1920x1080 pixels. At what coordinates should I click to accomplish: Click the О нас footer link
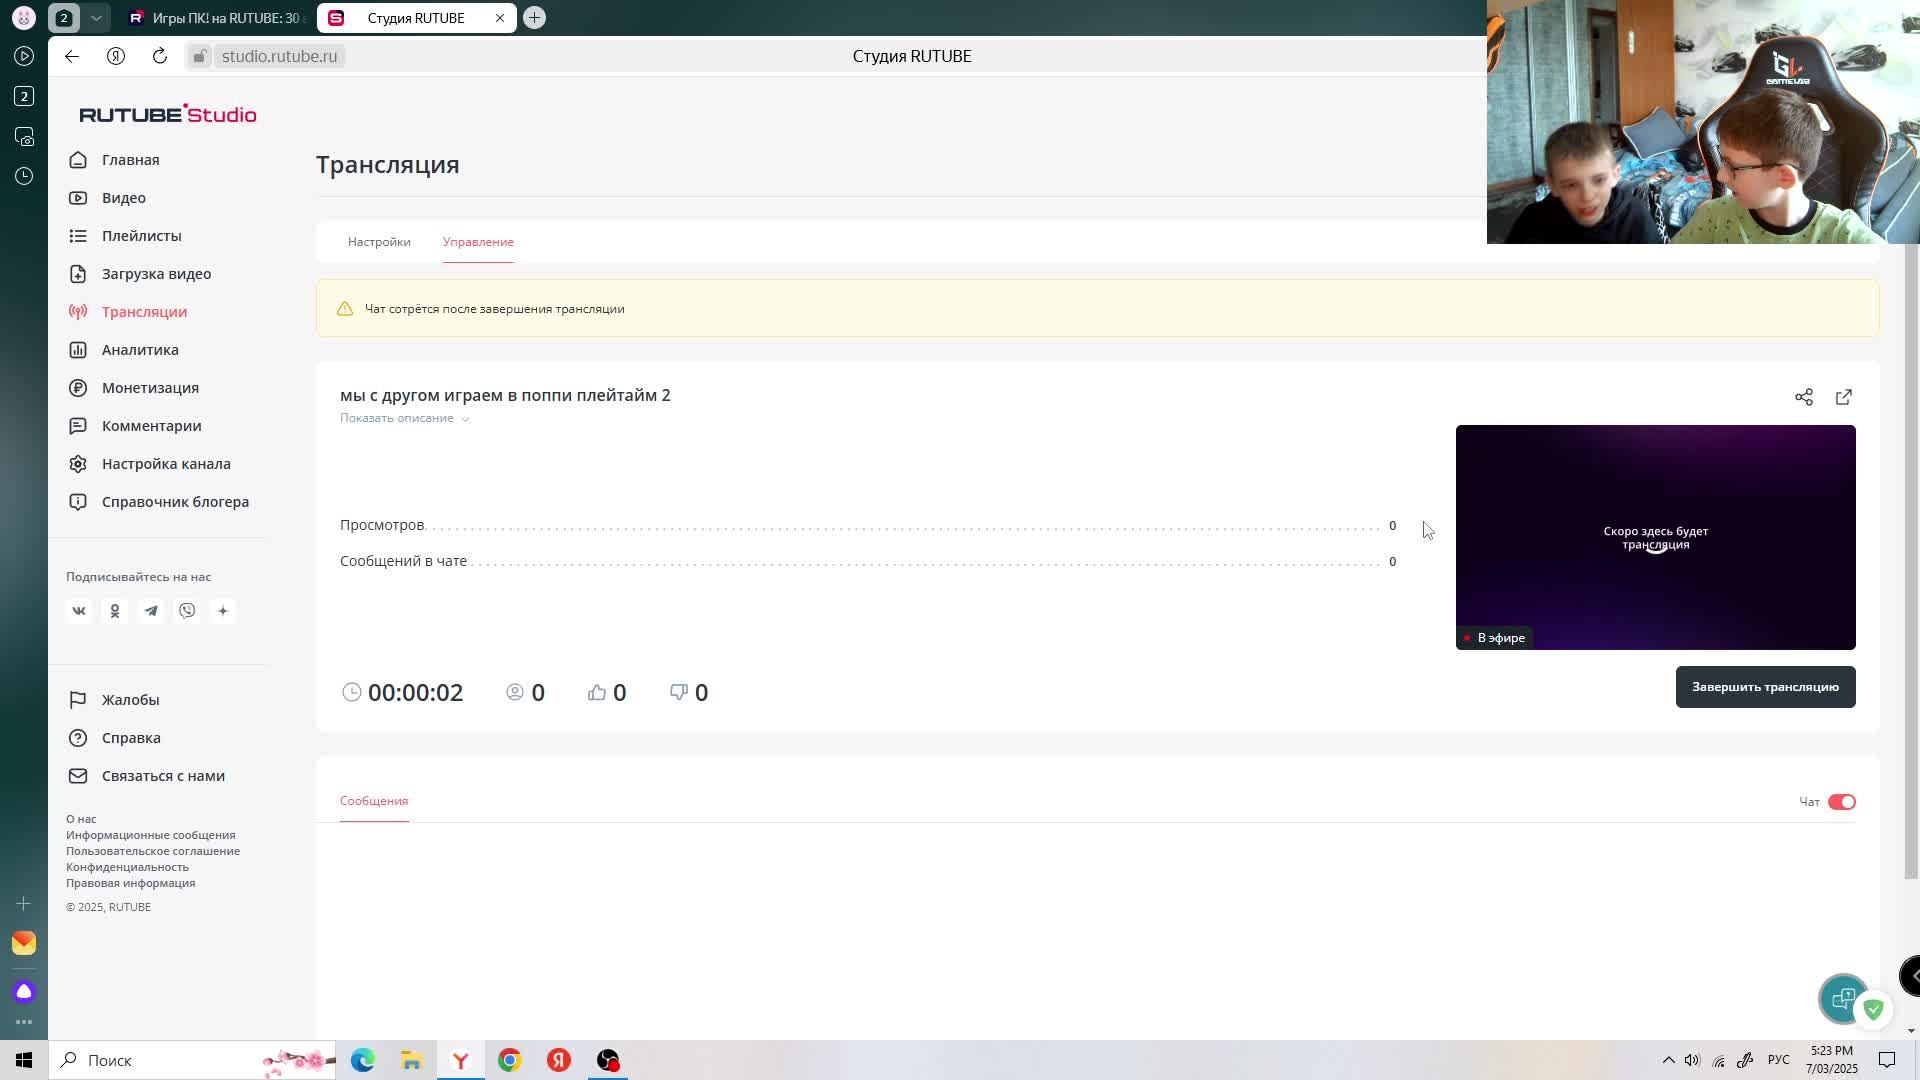(81, 819)
